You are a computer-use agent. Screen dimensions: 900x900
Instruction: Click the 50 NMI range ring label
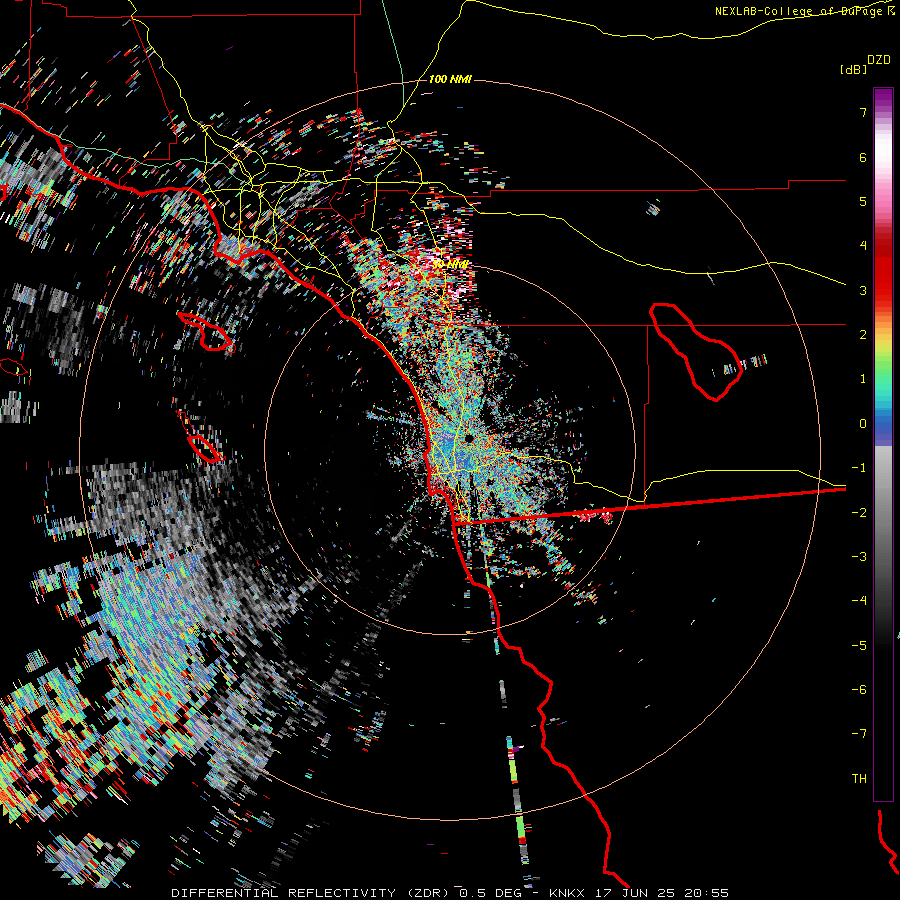tap(451, 264)
